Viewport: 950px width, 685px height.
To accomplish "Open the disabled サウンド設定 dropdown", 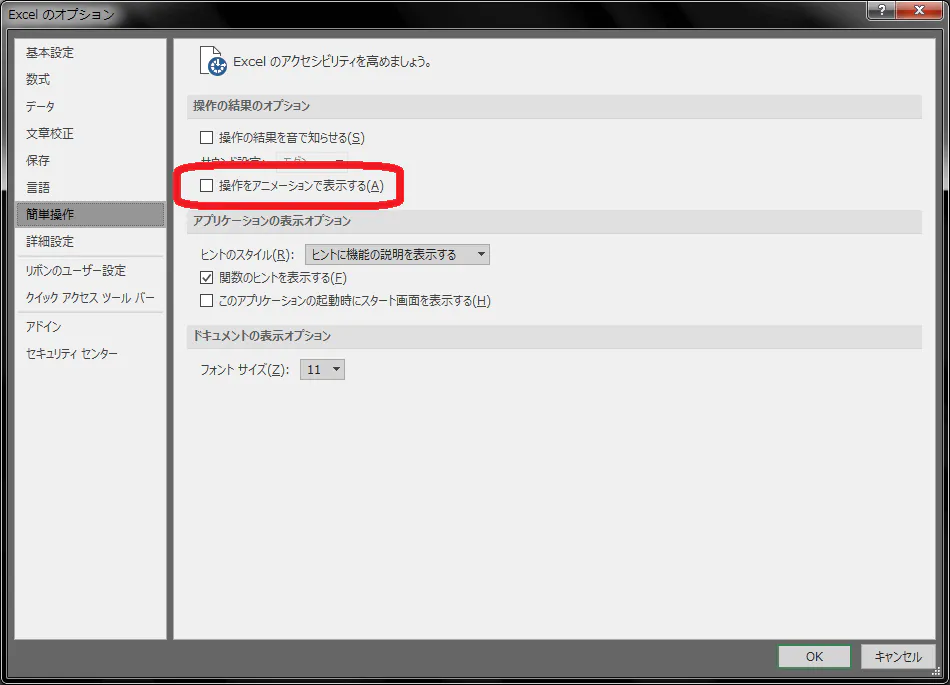I will point(311,159).
